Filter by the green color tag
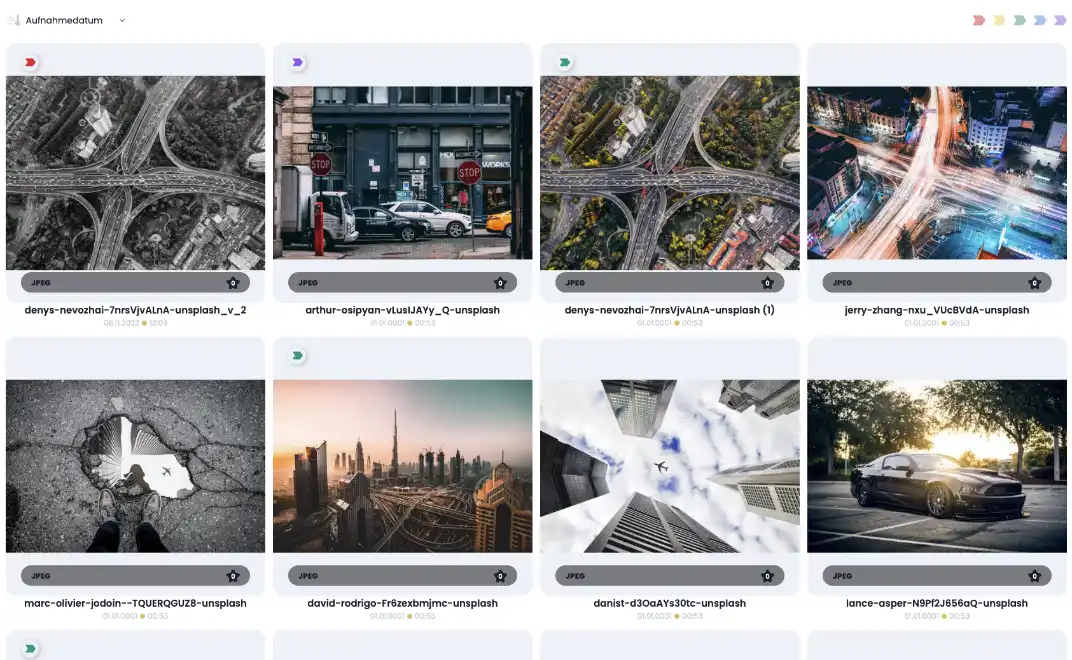This screenshot has height=660, width=1072. coord(1019,20)
